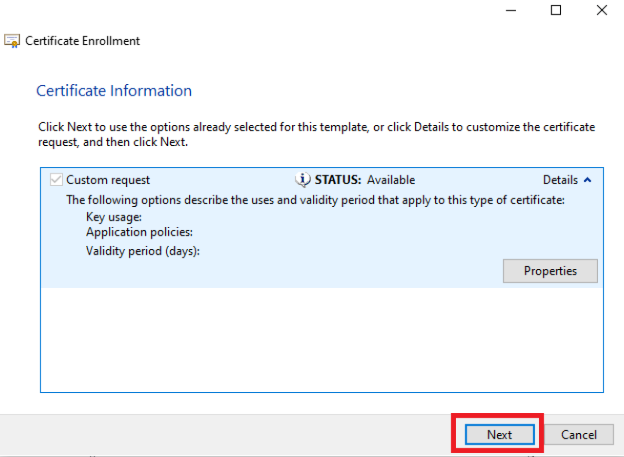Click the options description sentence in the request box
The width and height of the screenshot is (624, 457).
[x=315, y=200]
